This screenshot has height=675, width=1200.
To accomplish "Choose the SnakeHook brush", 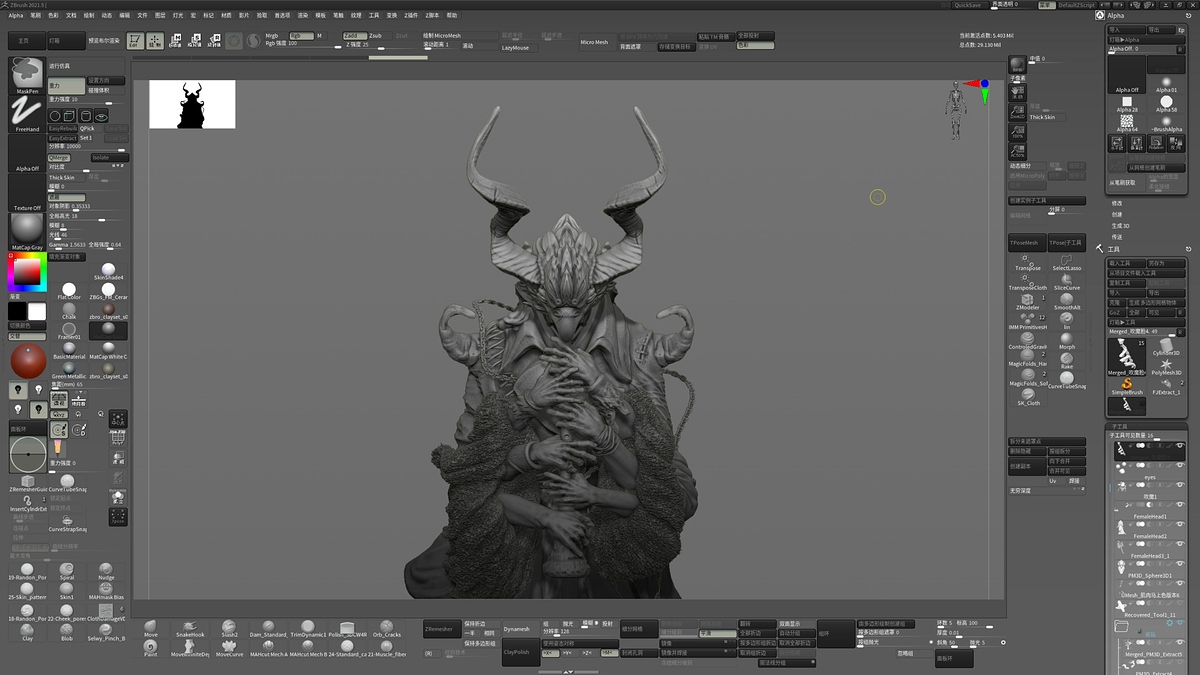I will [x=190, y=628].
